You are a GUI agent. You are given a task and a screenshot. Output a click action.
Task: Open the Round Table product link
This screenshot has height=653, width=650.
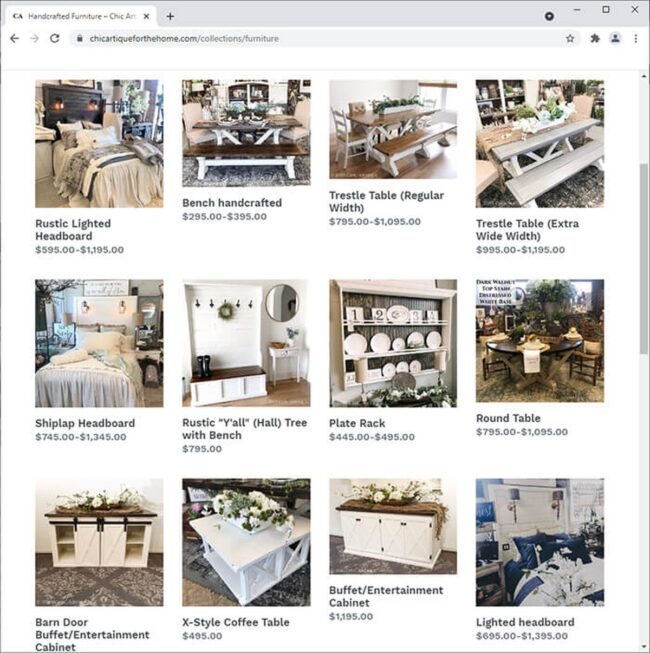508,418
